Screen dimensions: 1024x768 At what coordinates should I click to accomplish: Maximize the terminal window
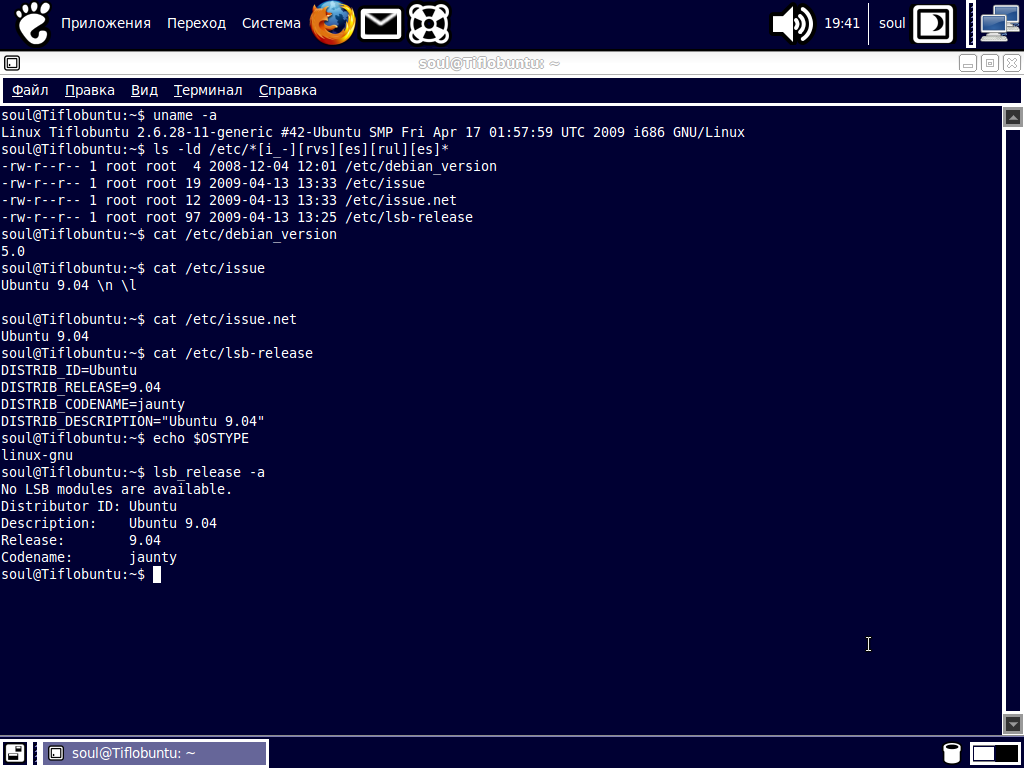pos(990,63)
